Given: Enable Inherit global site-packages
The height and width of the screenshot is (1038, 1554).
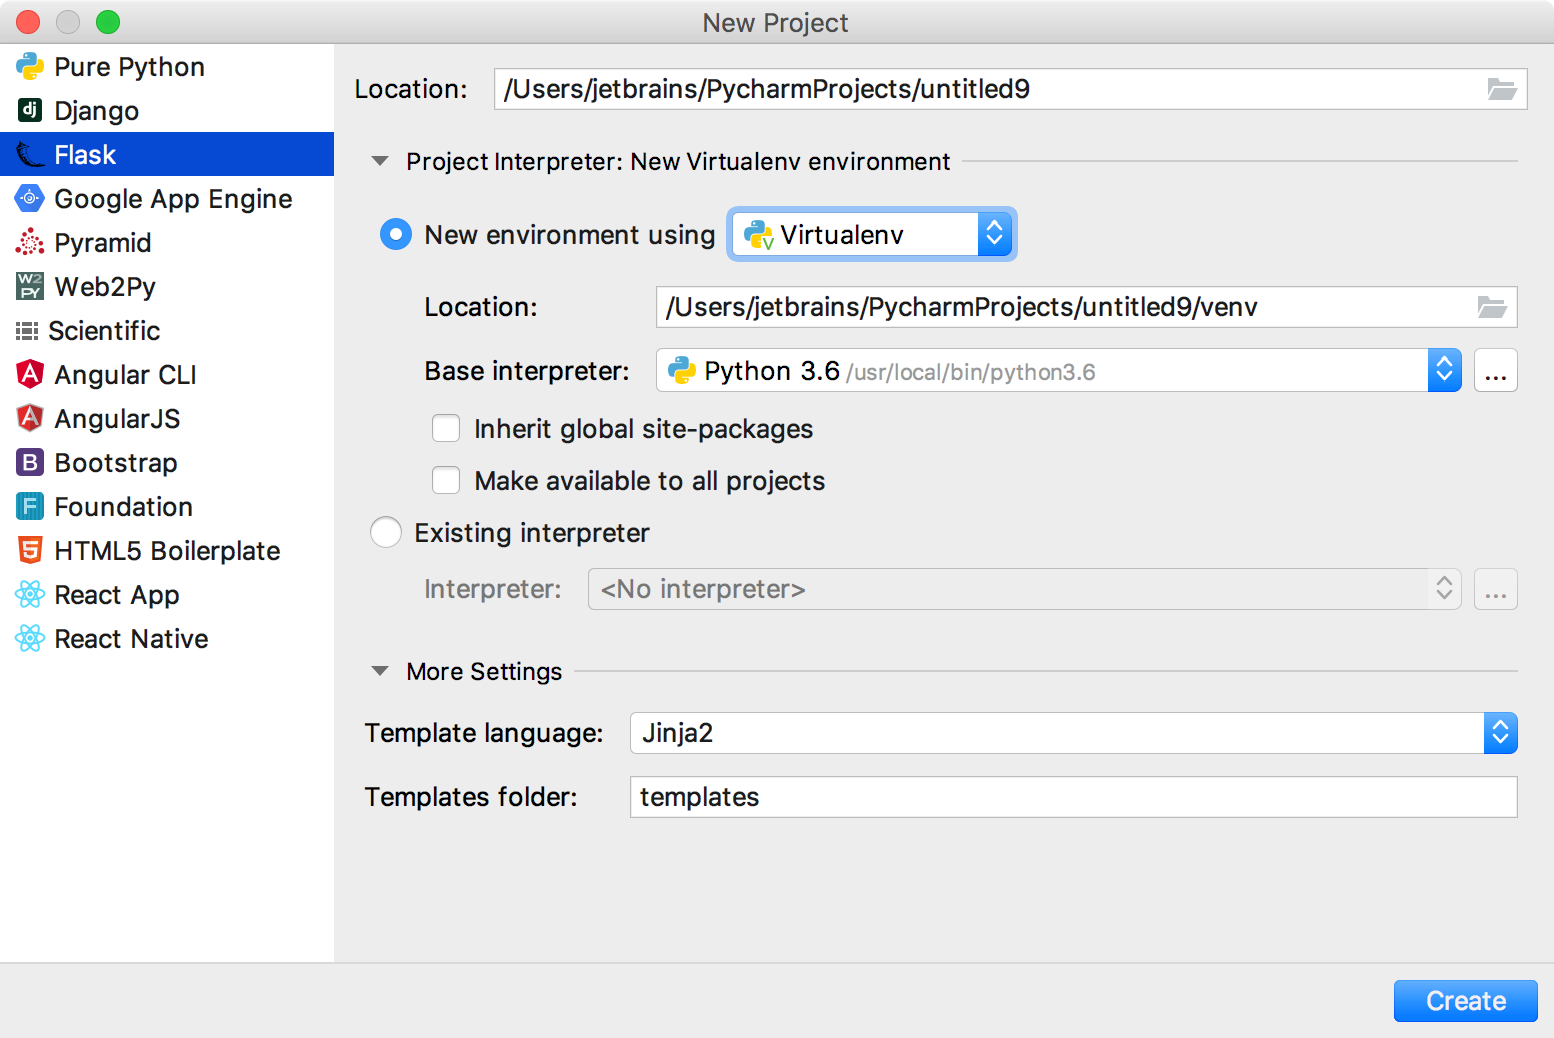Looking at the screenshot, I should (x=446, y=429).
